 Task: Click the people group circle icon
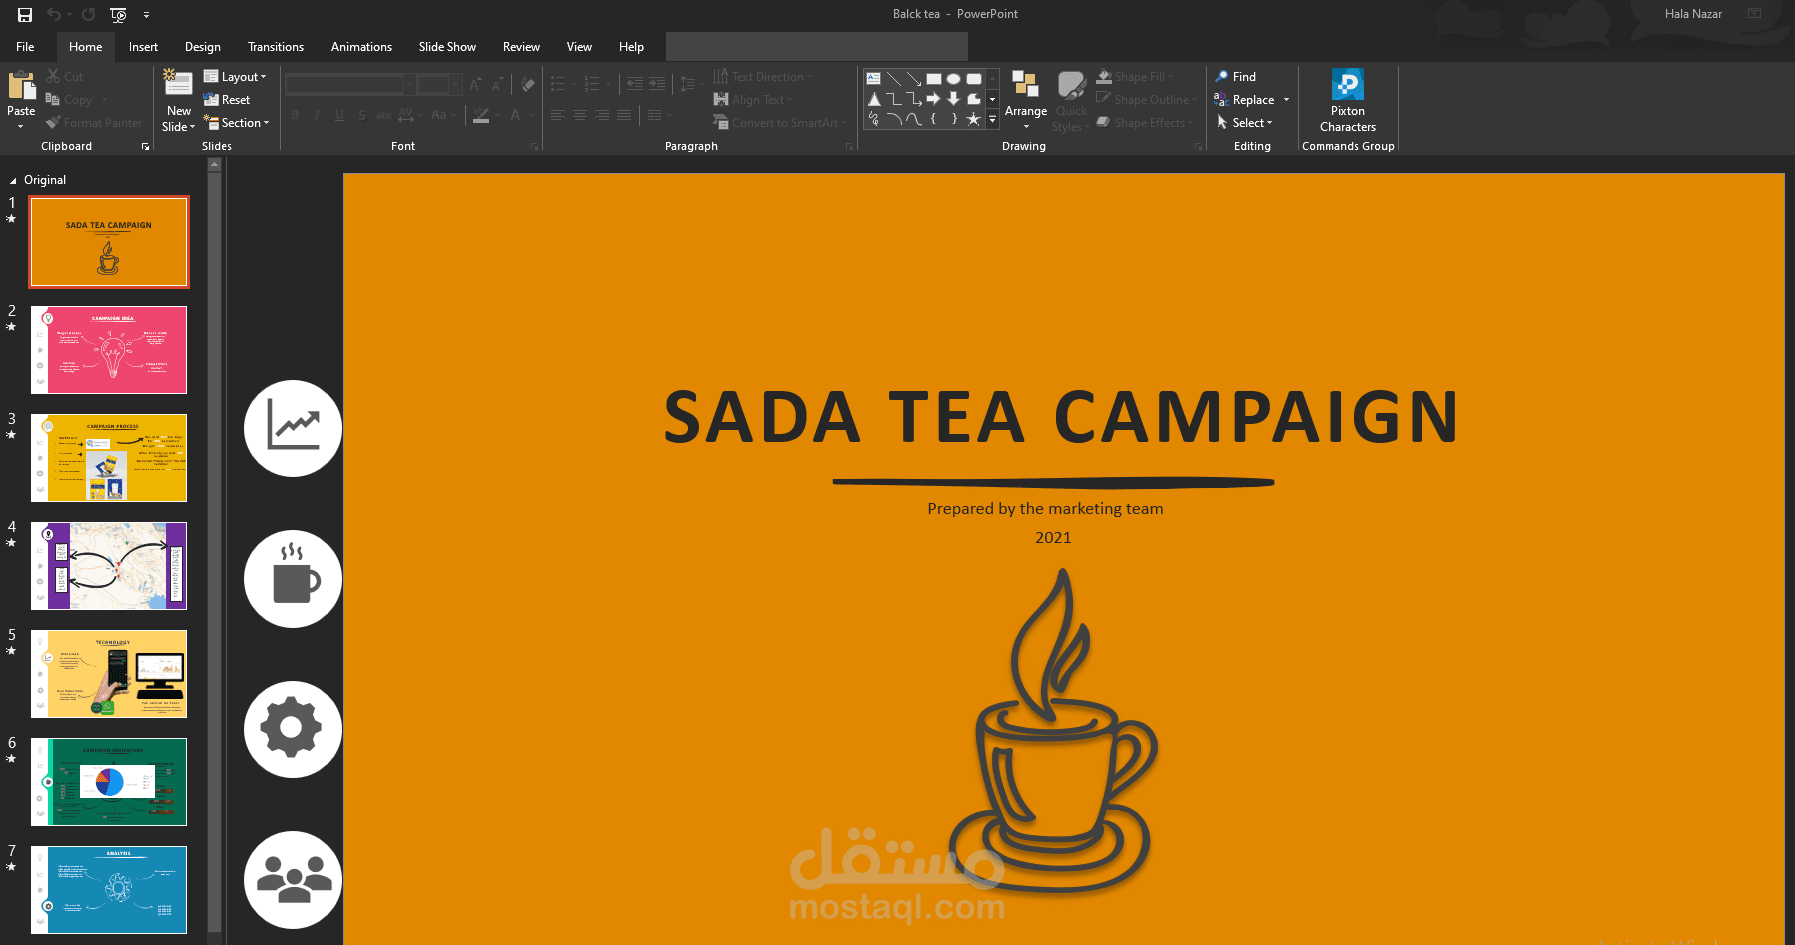(x=293, y=880)
